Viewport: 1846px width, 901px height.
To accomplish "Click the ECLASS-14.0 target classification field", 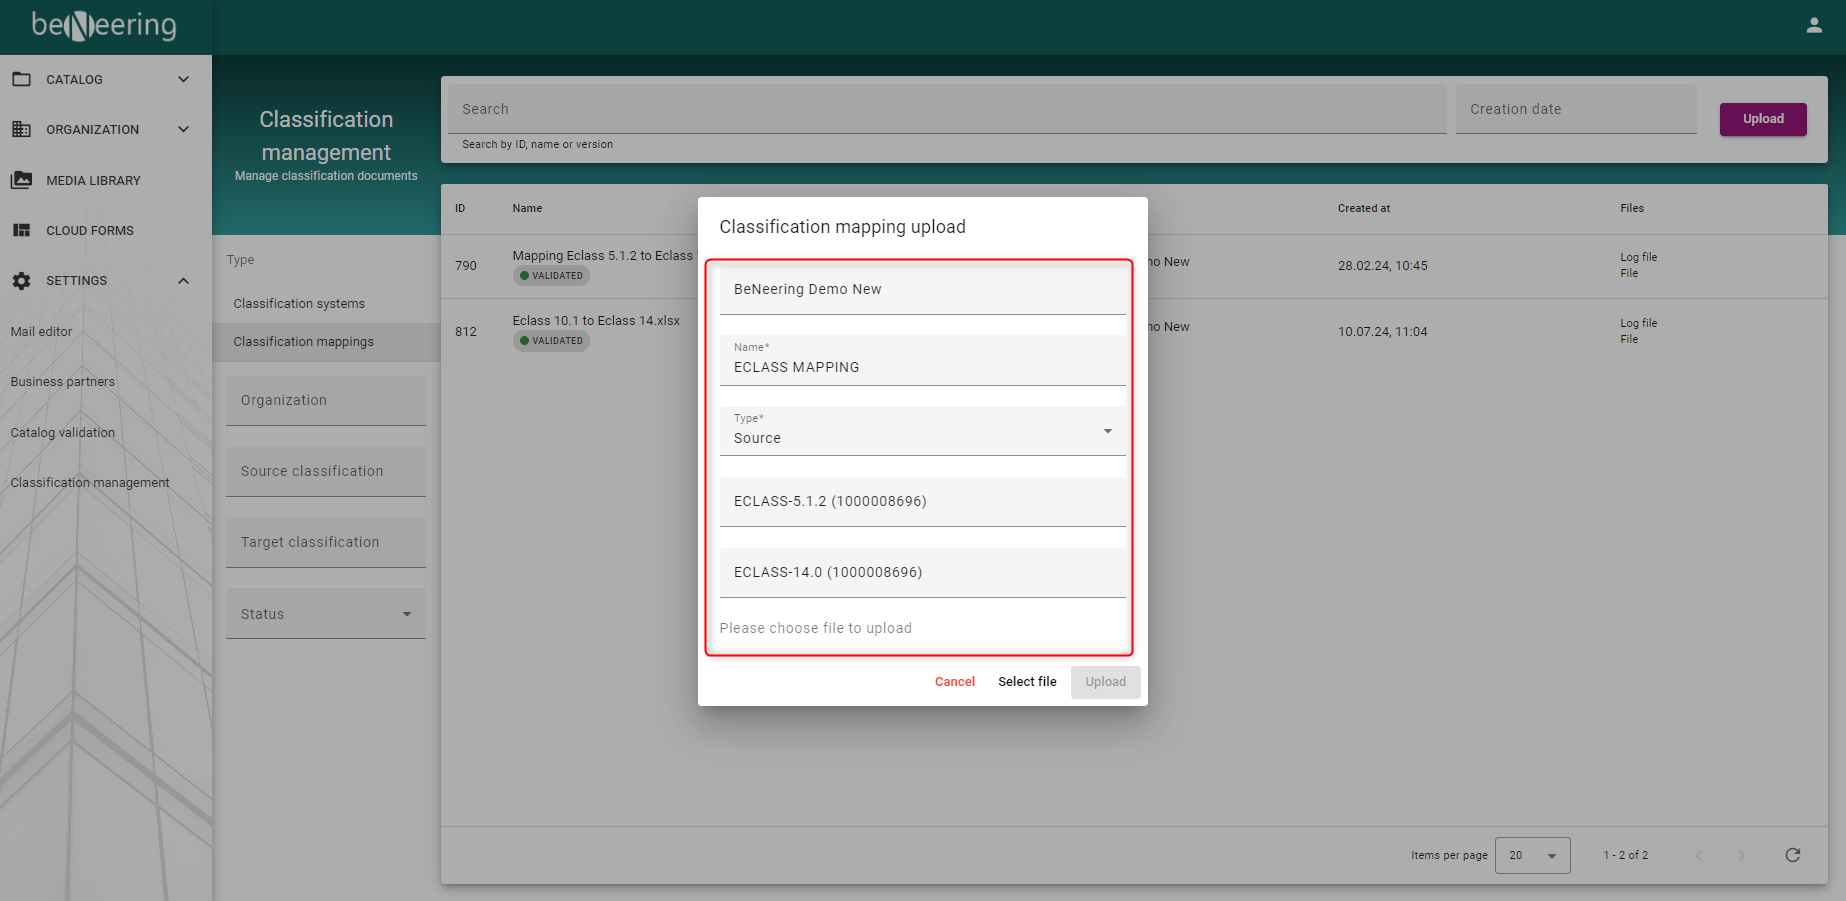I will pyautogui.click(x=921, y=572).
